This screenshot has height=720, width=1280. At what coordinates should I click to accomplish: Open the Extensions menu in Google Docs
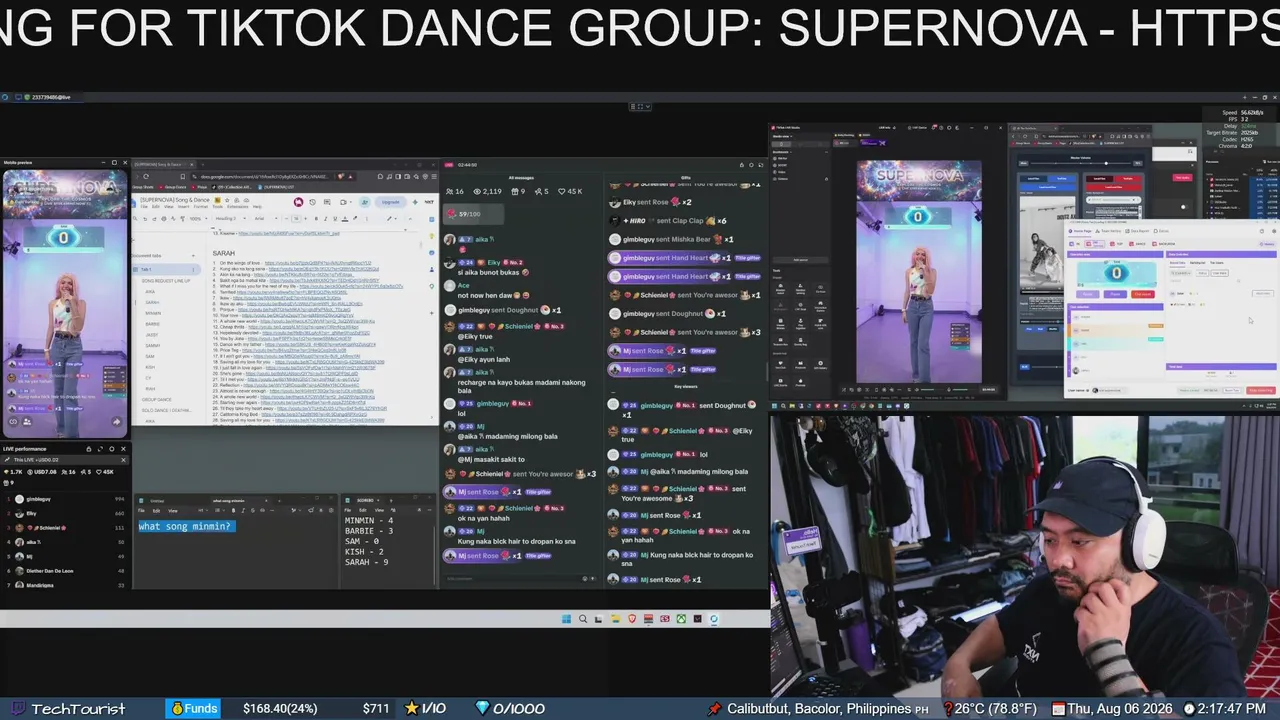point(237,207)
